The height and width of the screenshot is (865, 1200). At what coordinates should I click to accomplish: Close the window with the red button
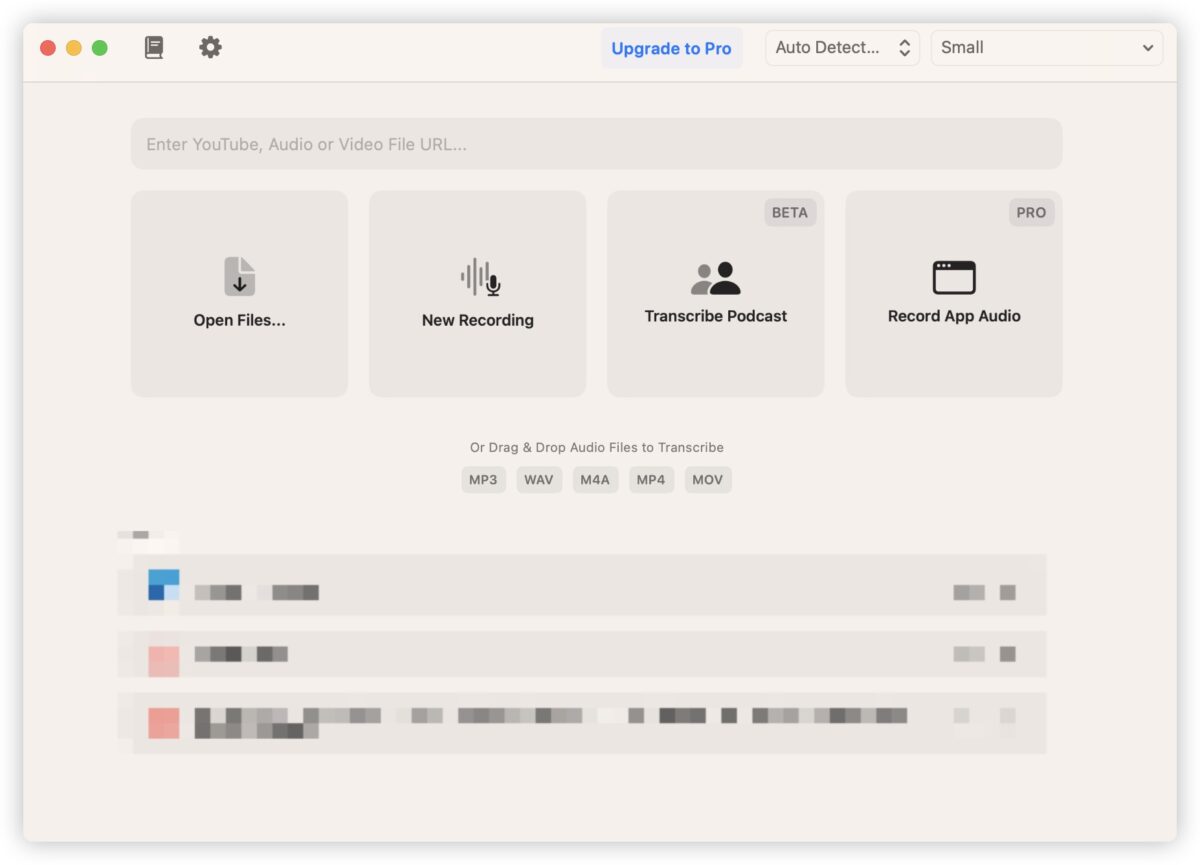(x=48, y=48)
